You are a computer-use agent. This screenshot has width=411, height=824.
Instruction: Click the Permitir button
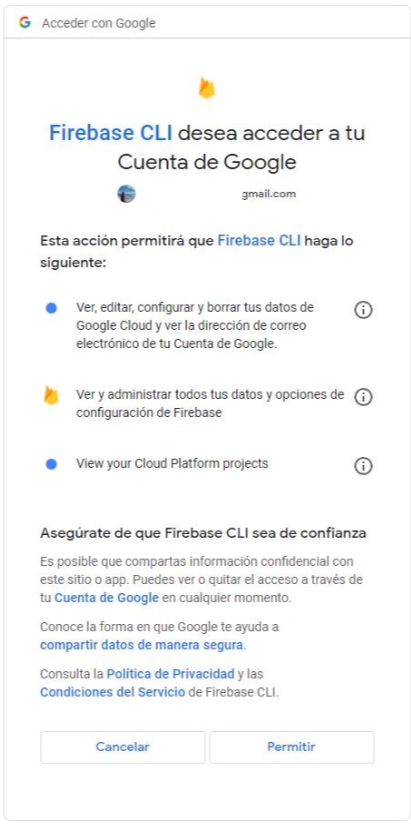[x=291, y=747]
